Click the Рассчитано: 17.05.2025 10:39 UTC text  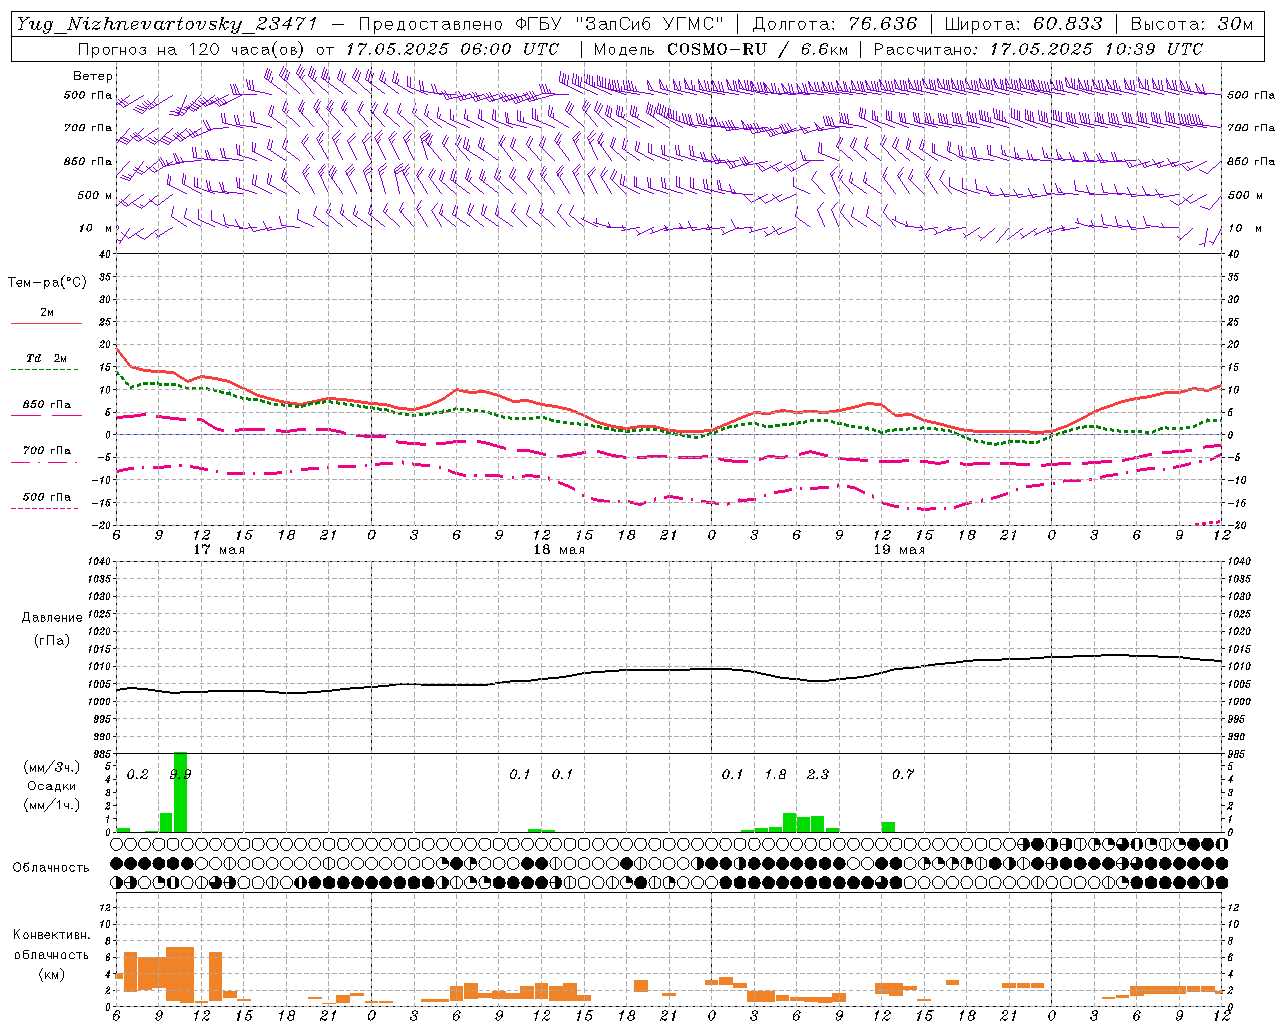pos(1038,49)
